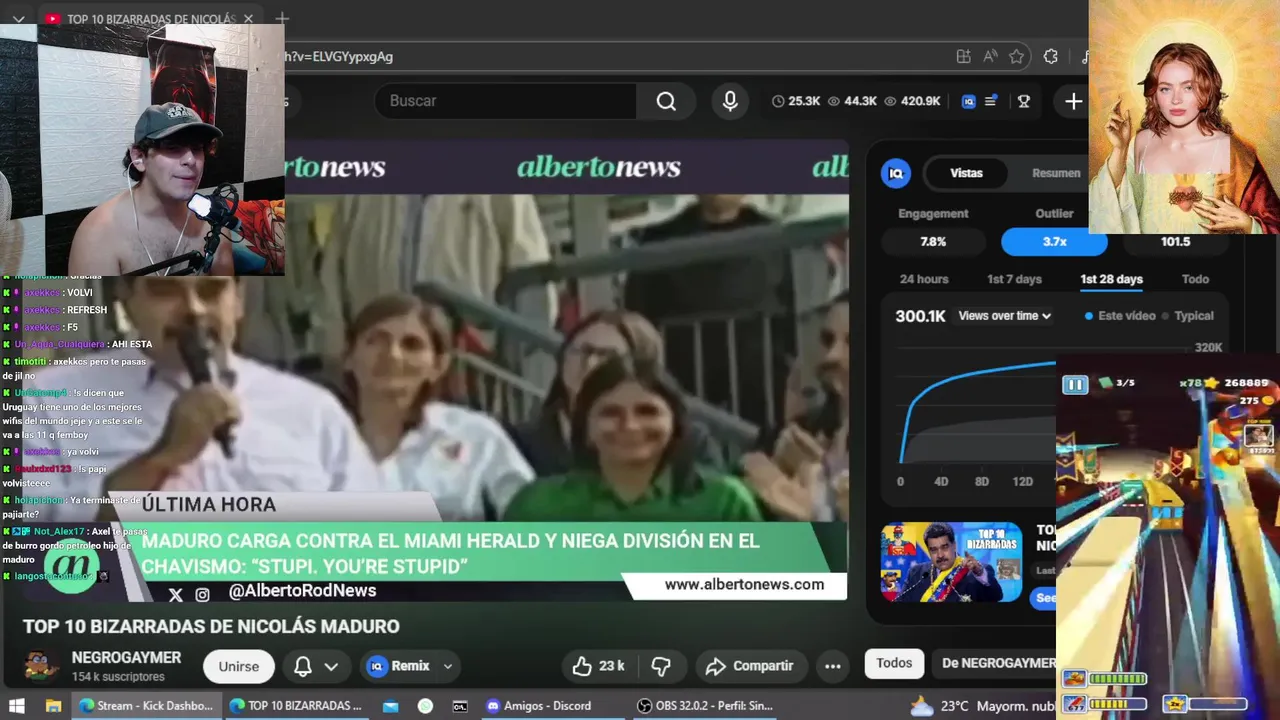
Task: Click the 420.9K views stat
Action: [911, 101]
